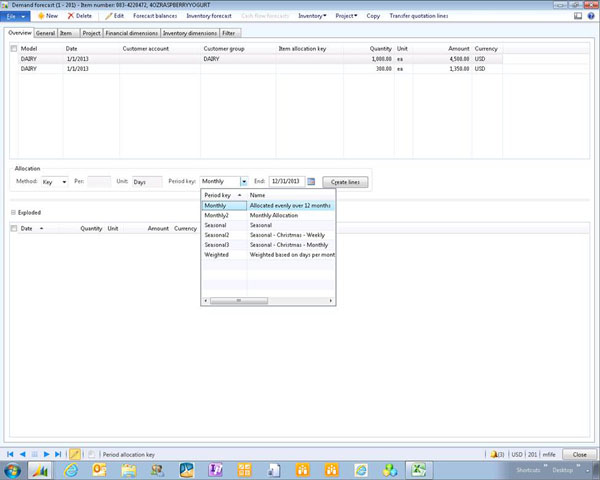Toggle select-all checkbox in Exploded grid
Viewport: 600px width, 480px height.
point(14,229)
